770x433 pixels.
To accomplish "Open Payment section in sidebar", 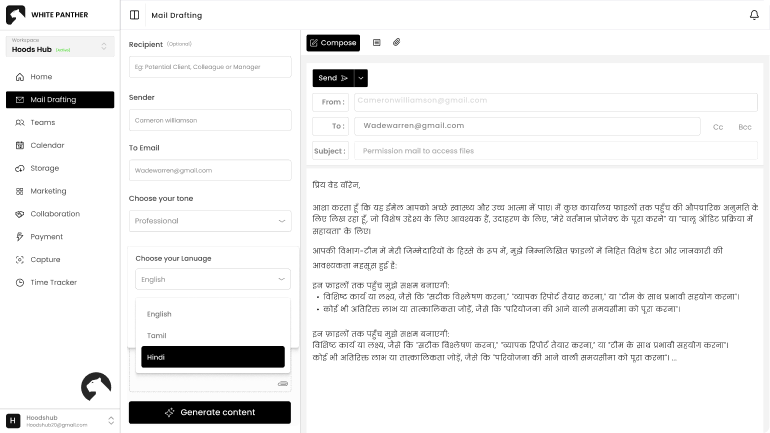I will 46,237.
